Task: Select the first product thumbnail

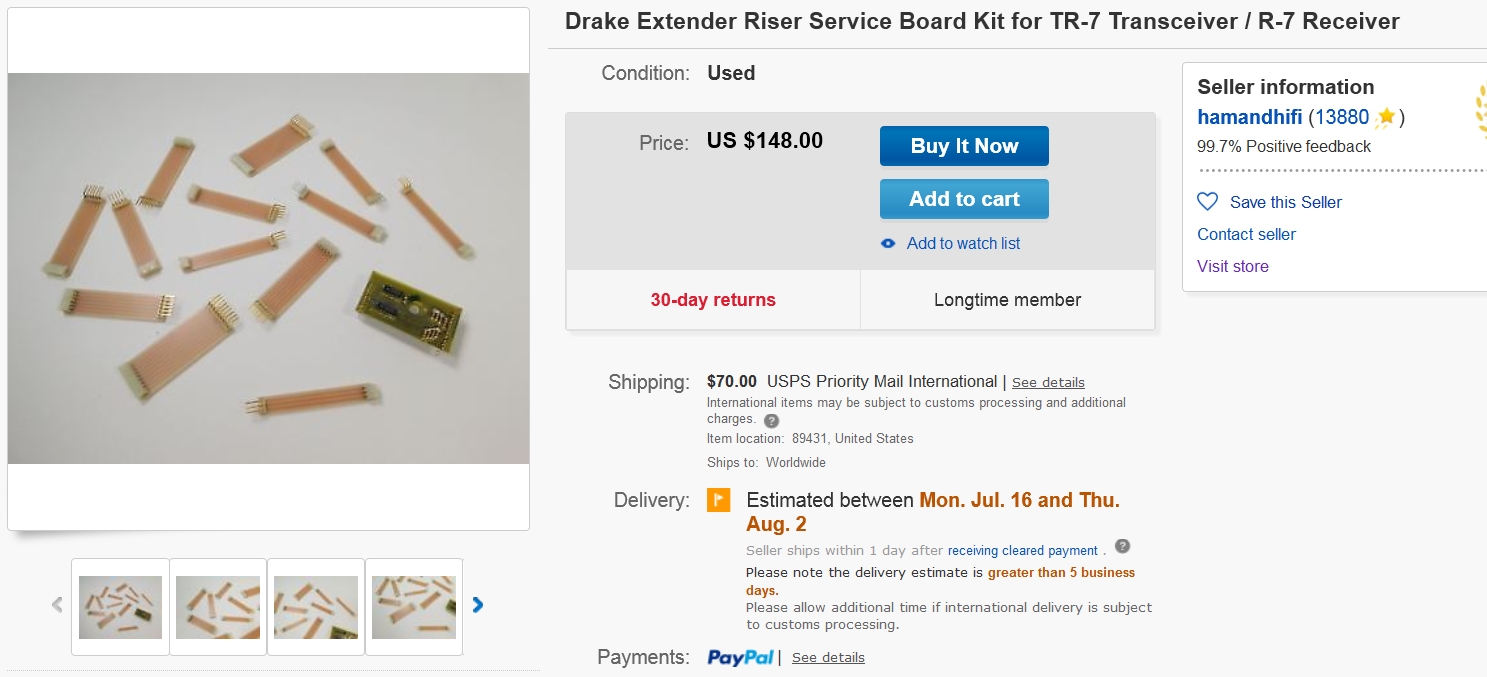Action: tap(120, 606)
